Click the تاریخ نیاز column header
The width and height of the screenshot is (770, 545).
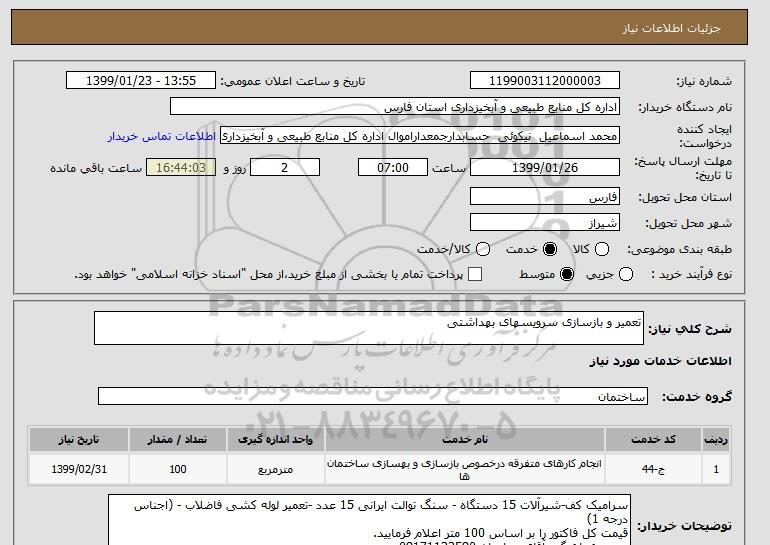(79, 439)
